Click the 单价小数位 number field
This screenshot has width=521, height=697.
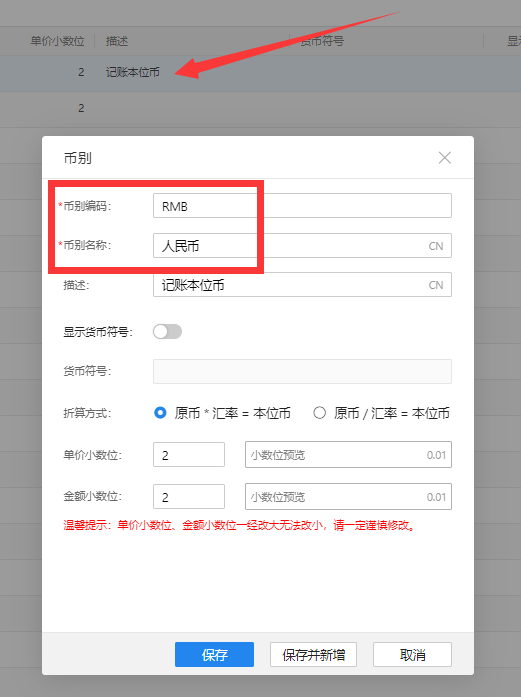[x=189, y=455]
